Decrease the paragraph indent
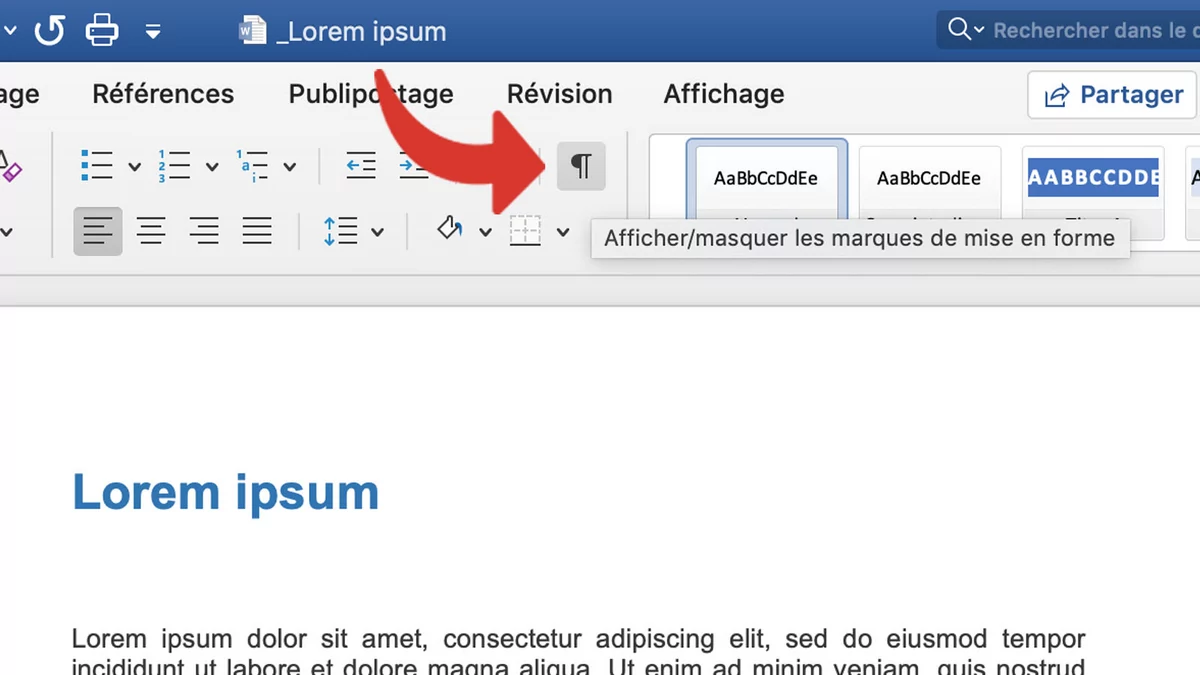The image size is (1200, 675). [361, 166]
